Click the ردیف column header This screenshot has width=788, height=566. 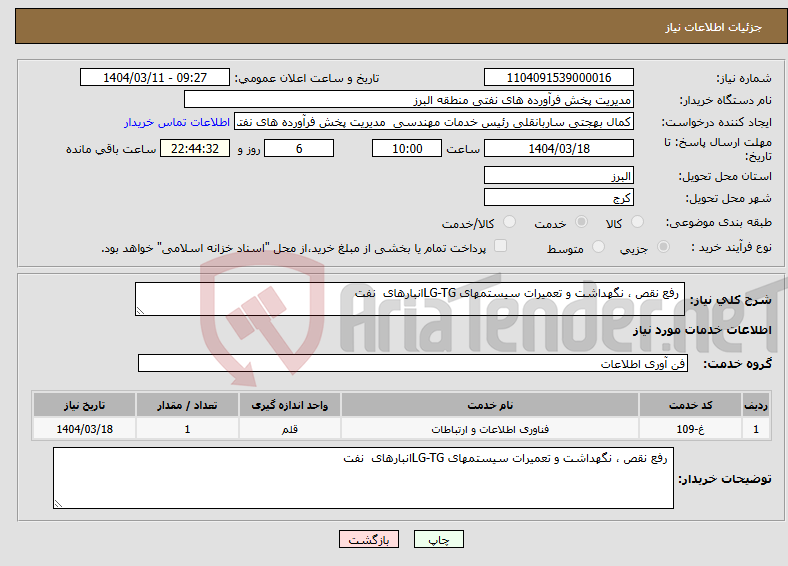click(x=756, y=405)
